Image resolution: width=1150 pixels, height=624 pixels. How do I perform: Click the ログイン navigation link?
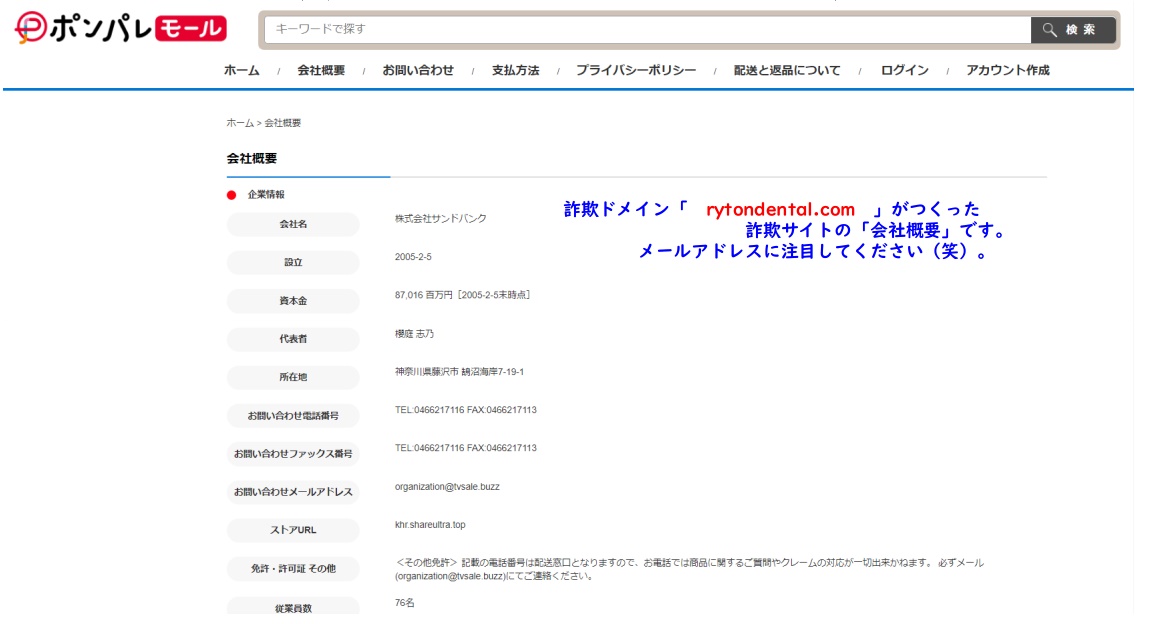coord(904,71)
